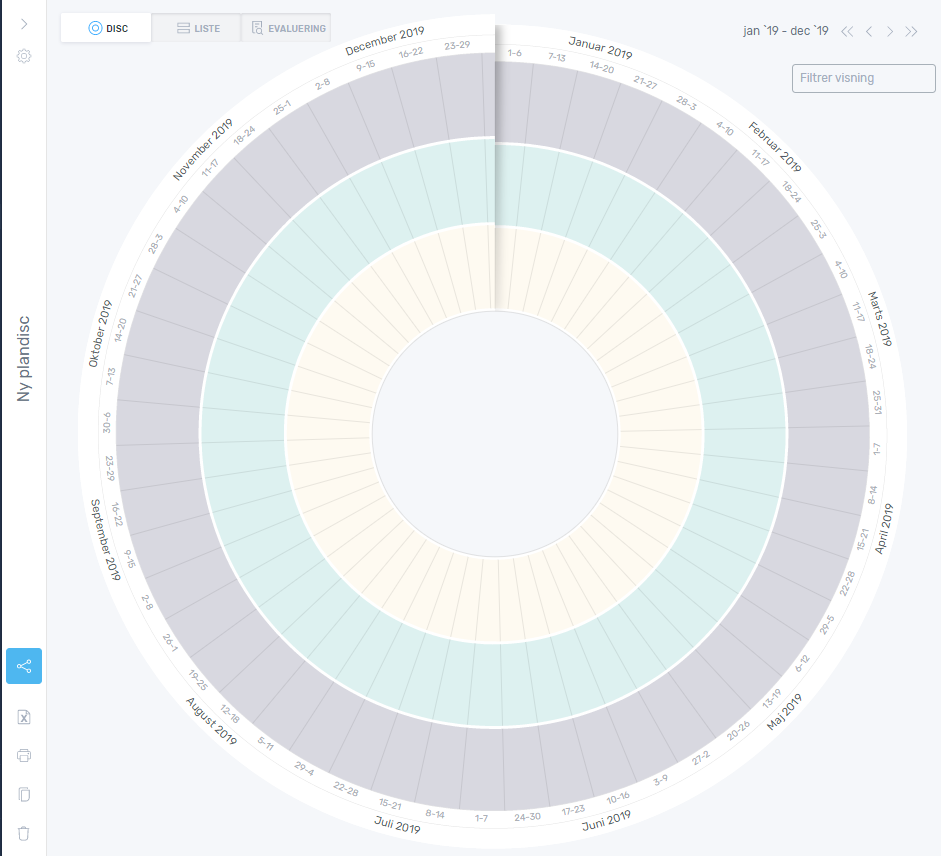Click the date range jan '19 - dec '19
The height and width of the screenshot is (856, 941).
[785, 31]
